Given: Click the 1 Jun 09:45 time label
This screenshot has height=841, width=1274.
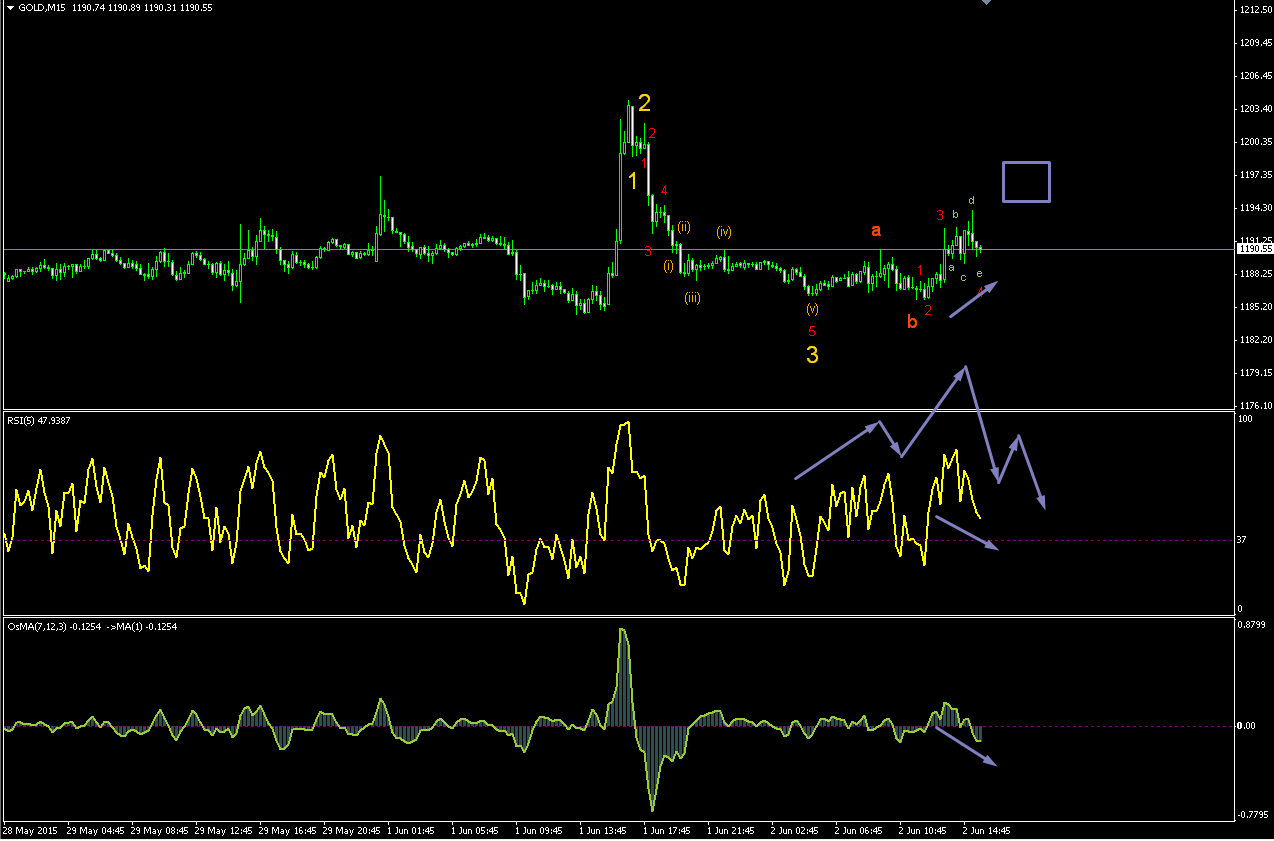Looking at the screenshot, I should coord(538,831).
